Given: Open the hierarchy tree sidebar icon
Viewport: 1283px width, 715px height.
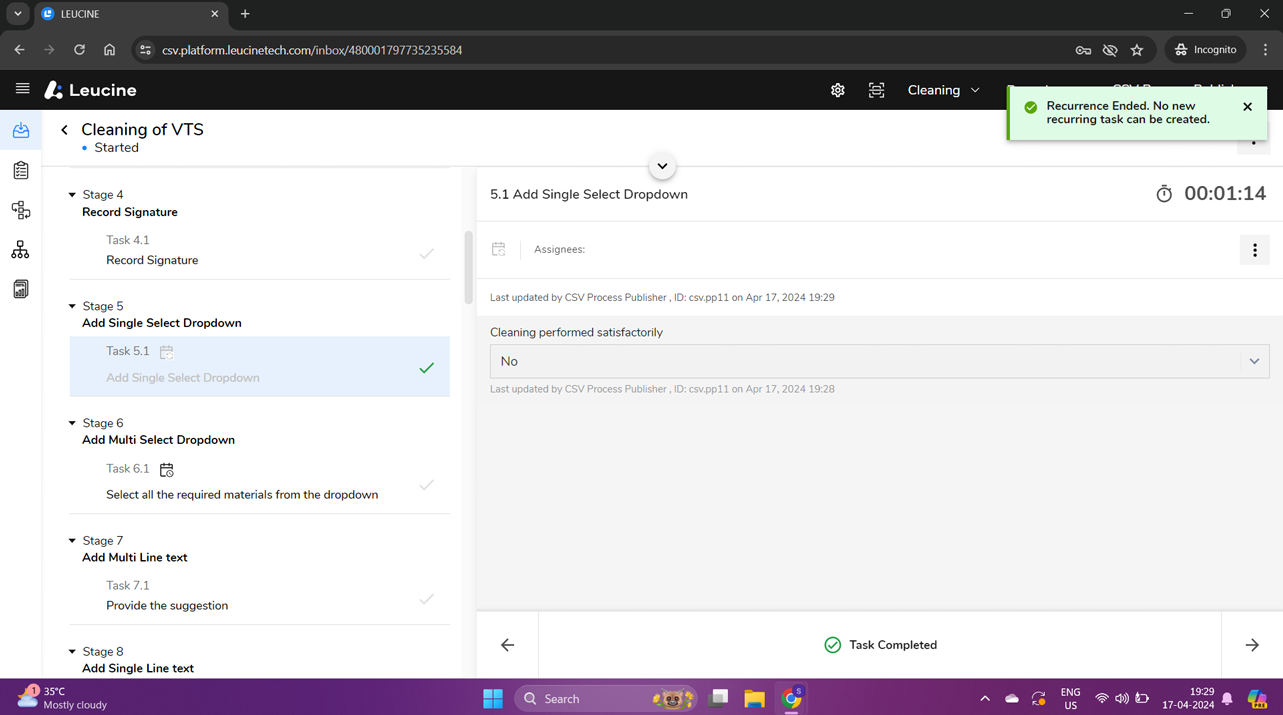Looking at the screenshot, I should click(21, 250).
